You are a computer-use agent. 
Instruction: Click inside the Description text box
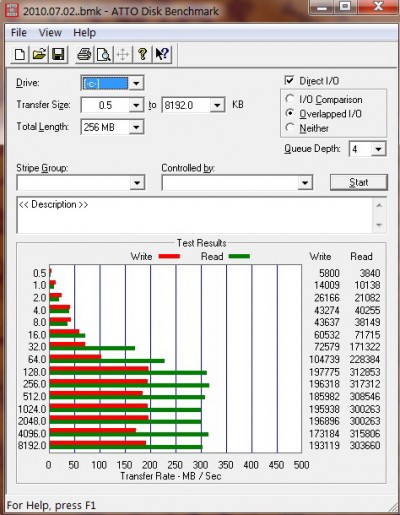point(194,215)
